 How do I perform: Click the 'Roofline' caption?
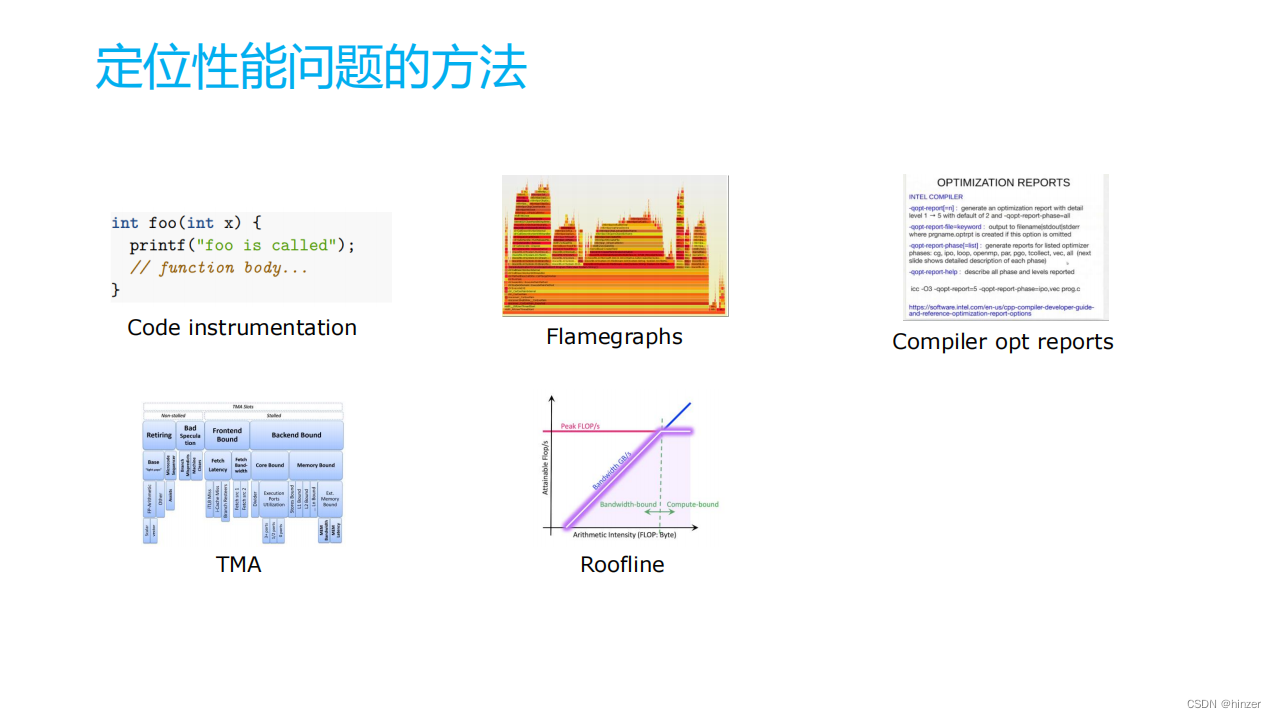tap(622, 564)
